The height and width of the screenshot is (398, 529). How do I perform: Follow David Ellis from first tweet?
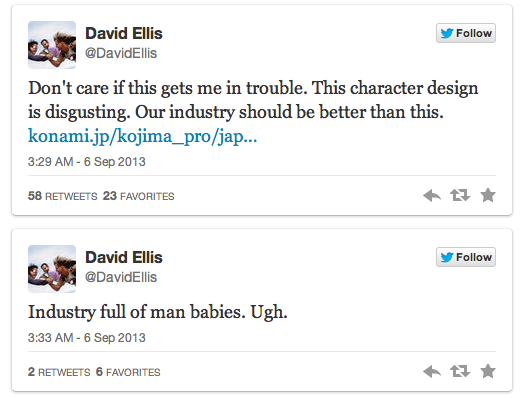tap(466, 33)
